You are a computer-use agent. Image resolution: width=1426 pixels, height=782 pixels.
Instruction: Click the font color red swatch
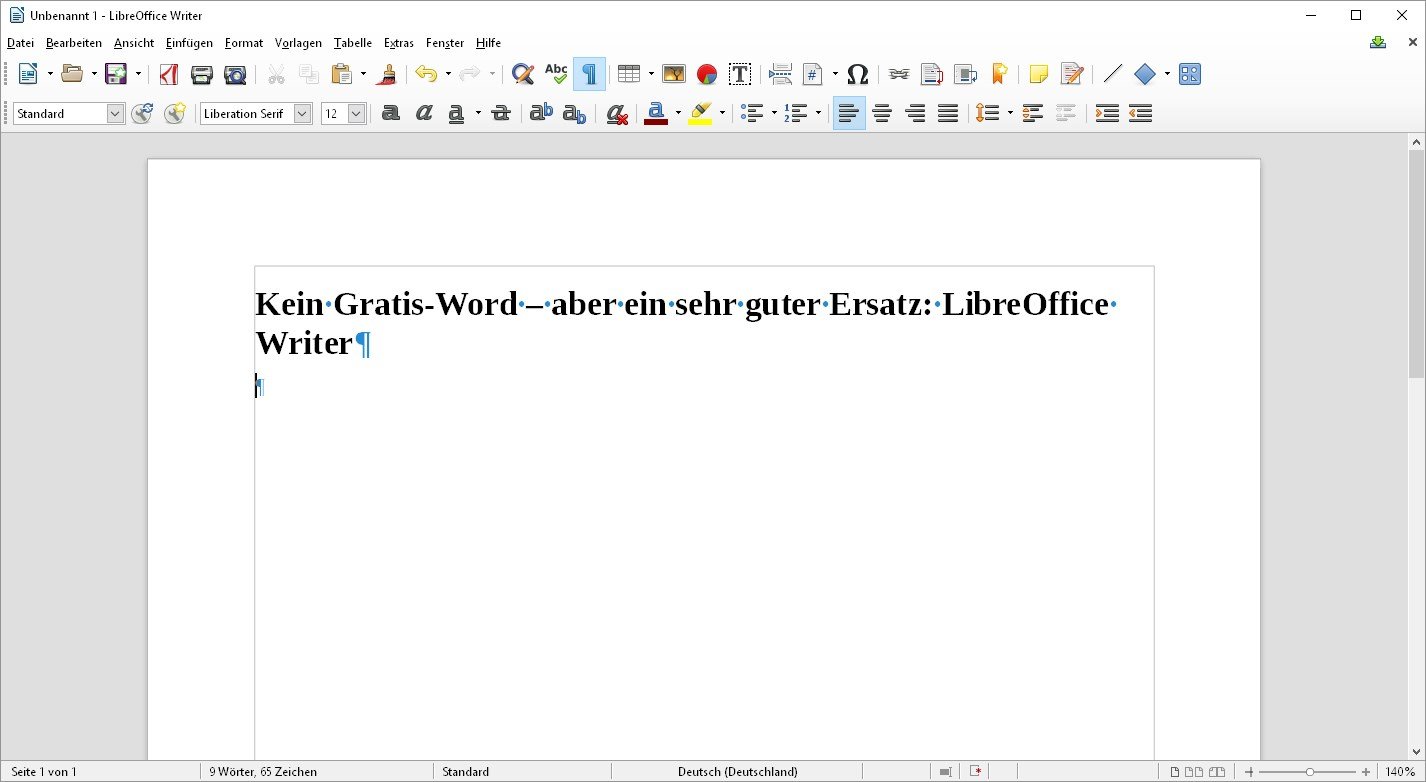656,114
